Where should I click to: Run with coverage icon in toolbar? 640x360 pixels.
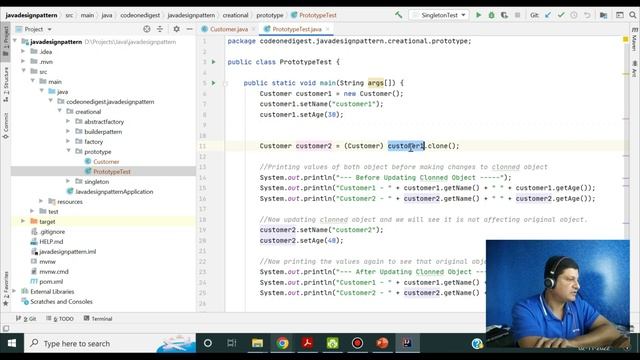click(x=504, y=15)
